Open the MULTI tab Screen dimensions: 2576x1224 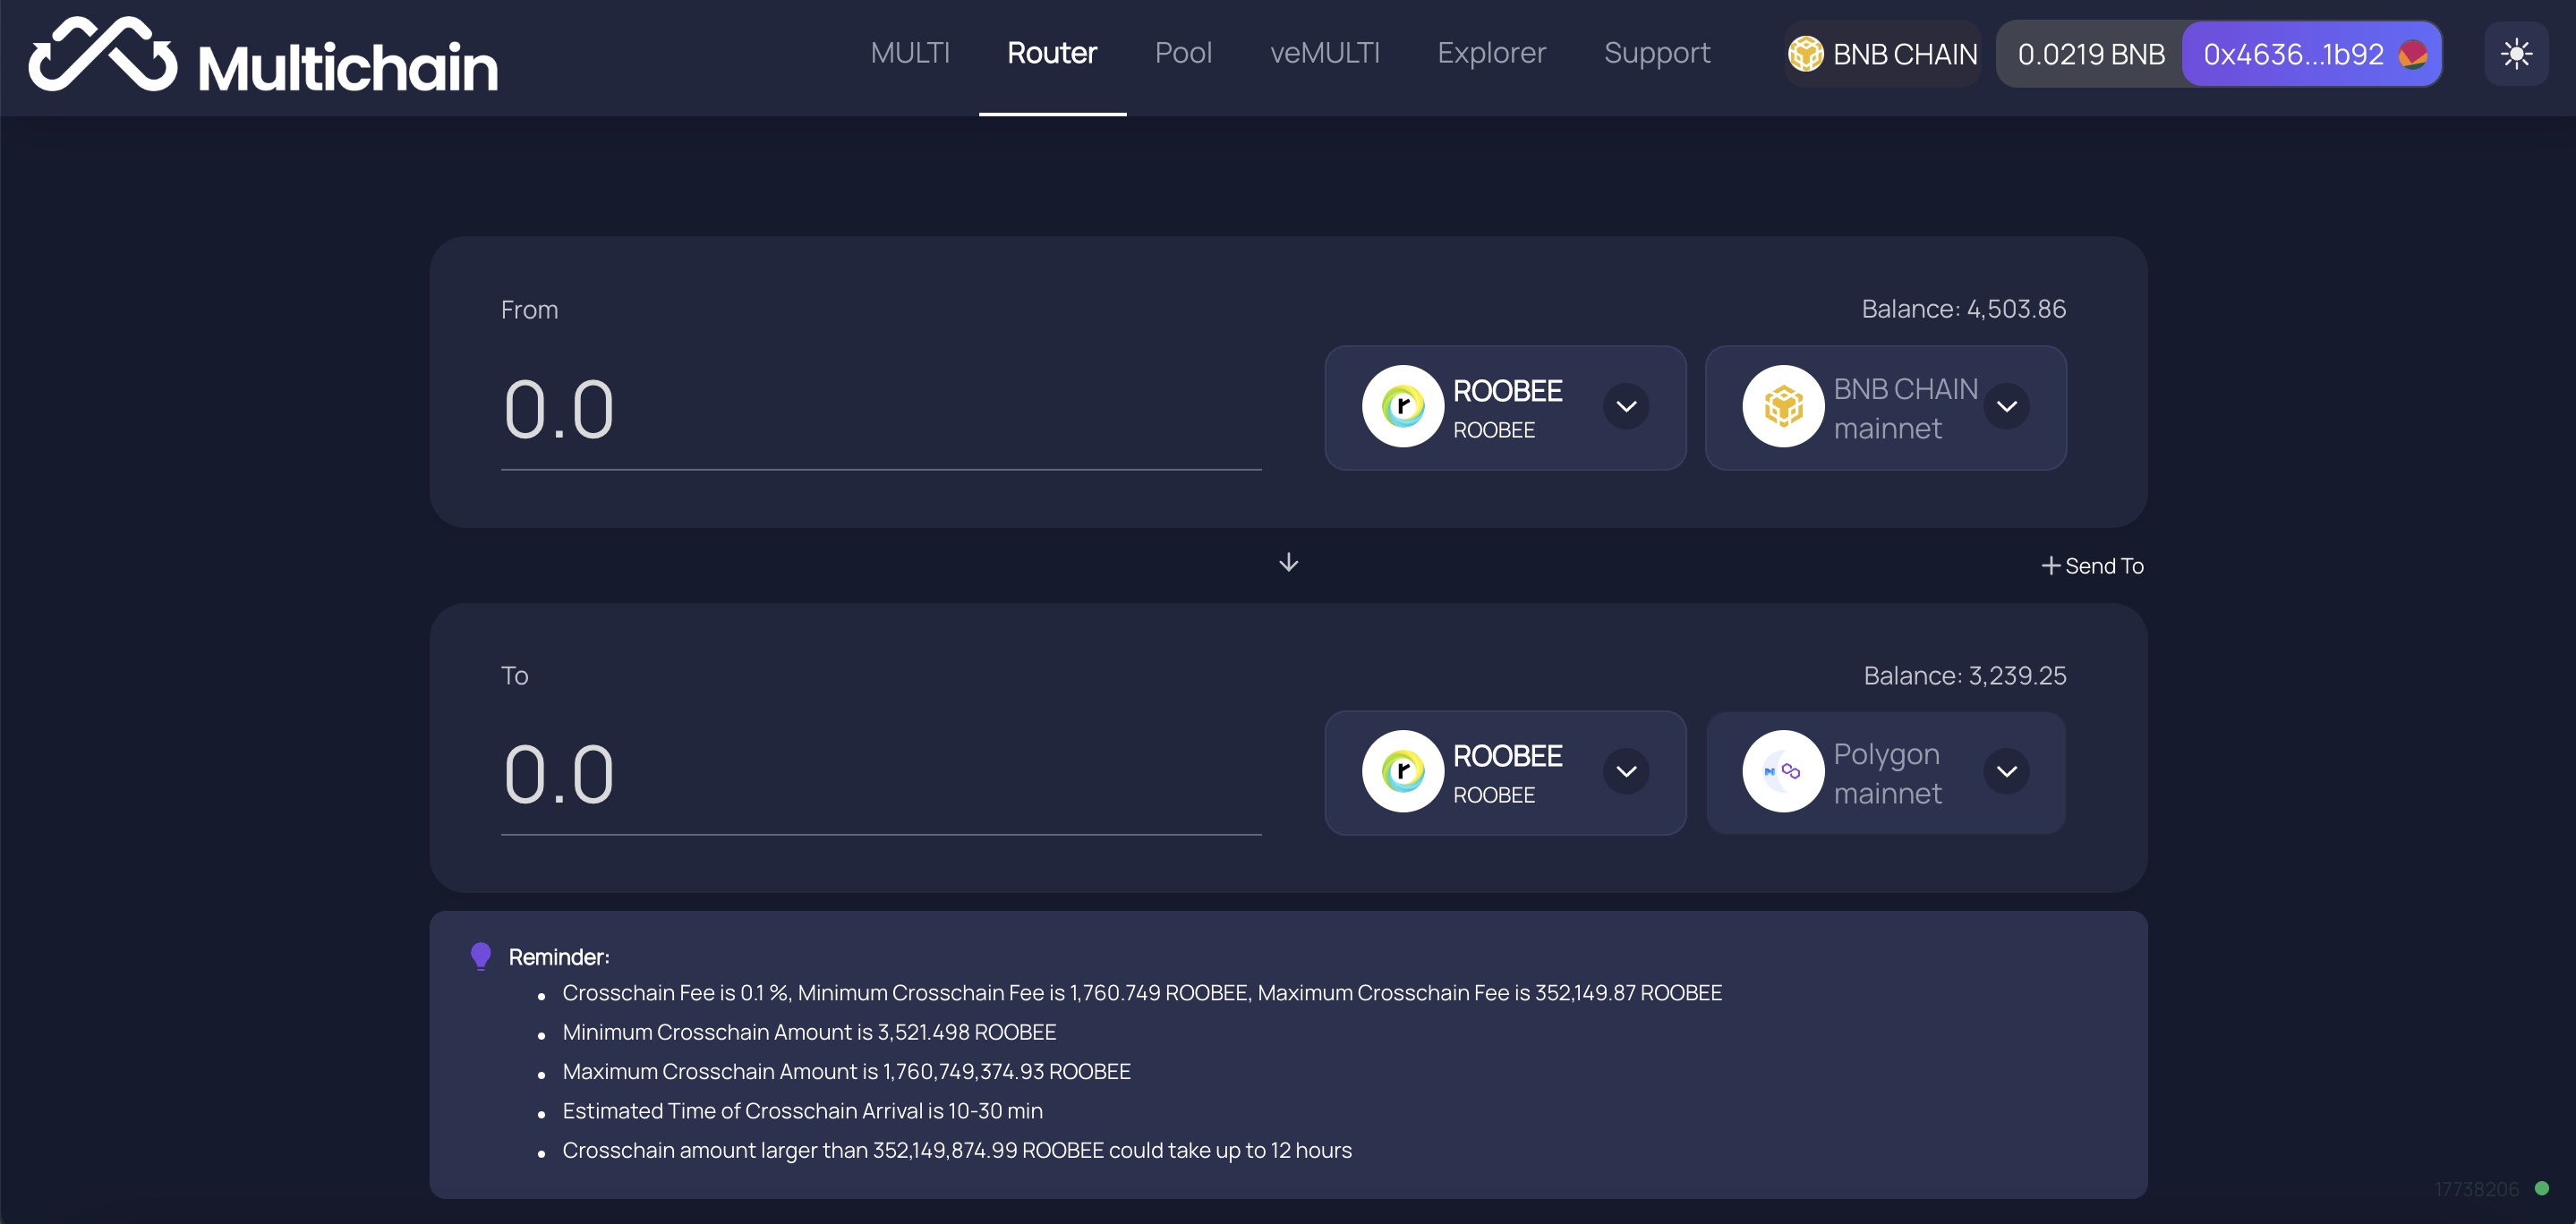(x=910, y=53)
